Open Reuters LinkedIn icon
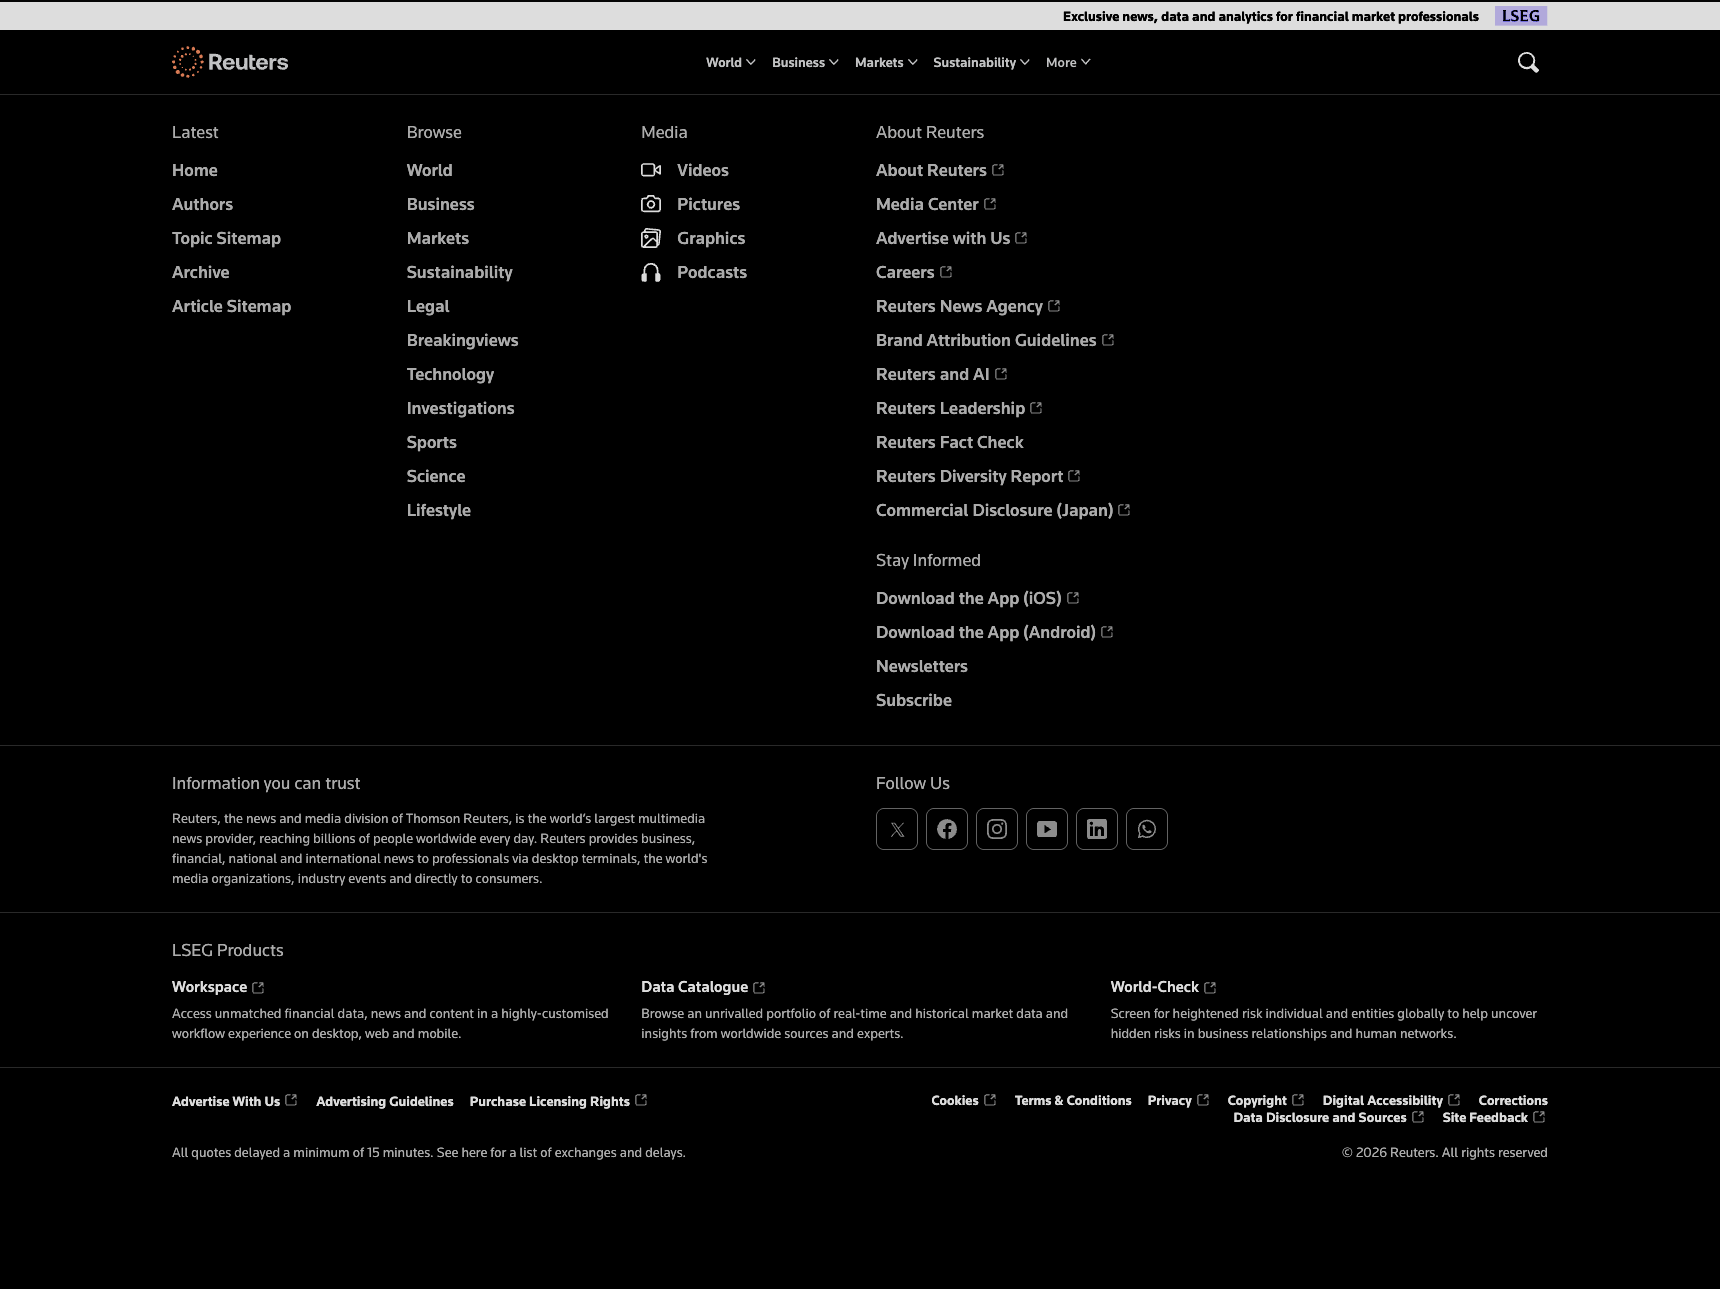Image resolution: width=1720 pixels, height=1289 pixels. tap(1097, 829)
